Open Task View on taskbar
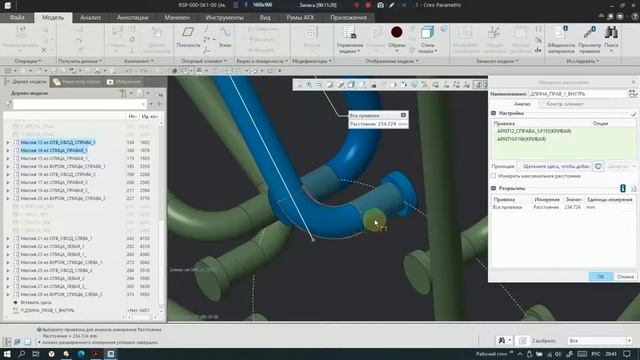Viewport: 640px width, 360px height. [x=36, y=353]
